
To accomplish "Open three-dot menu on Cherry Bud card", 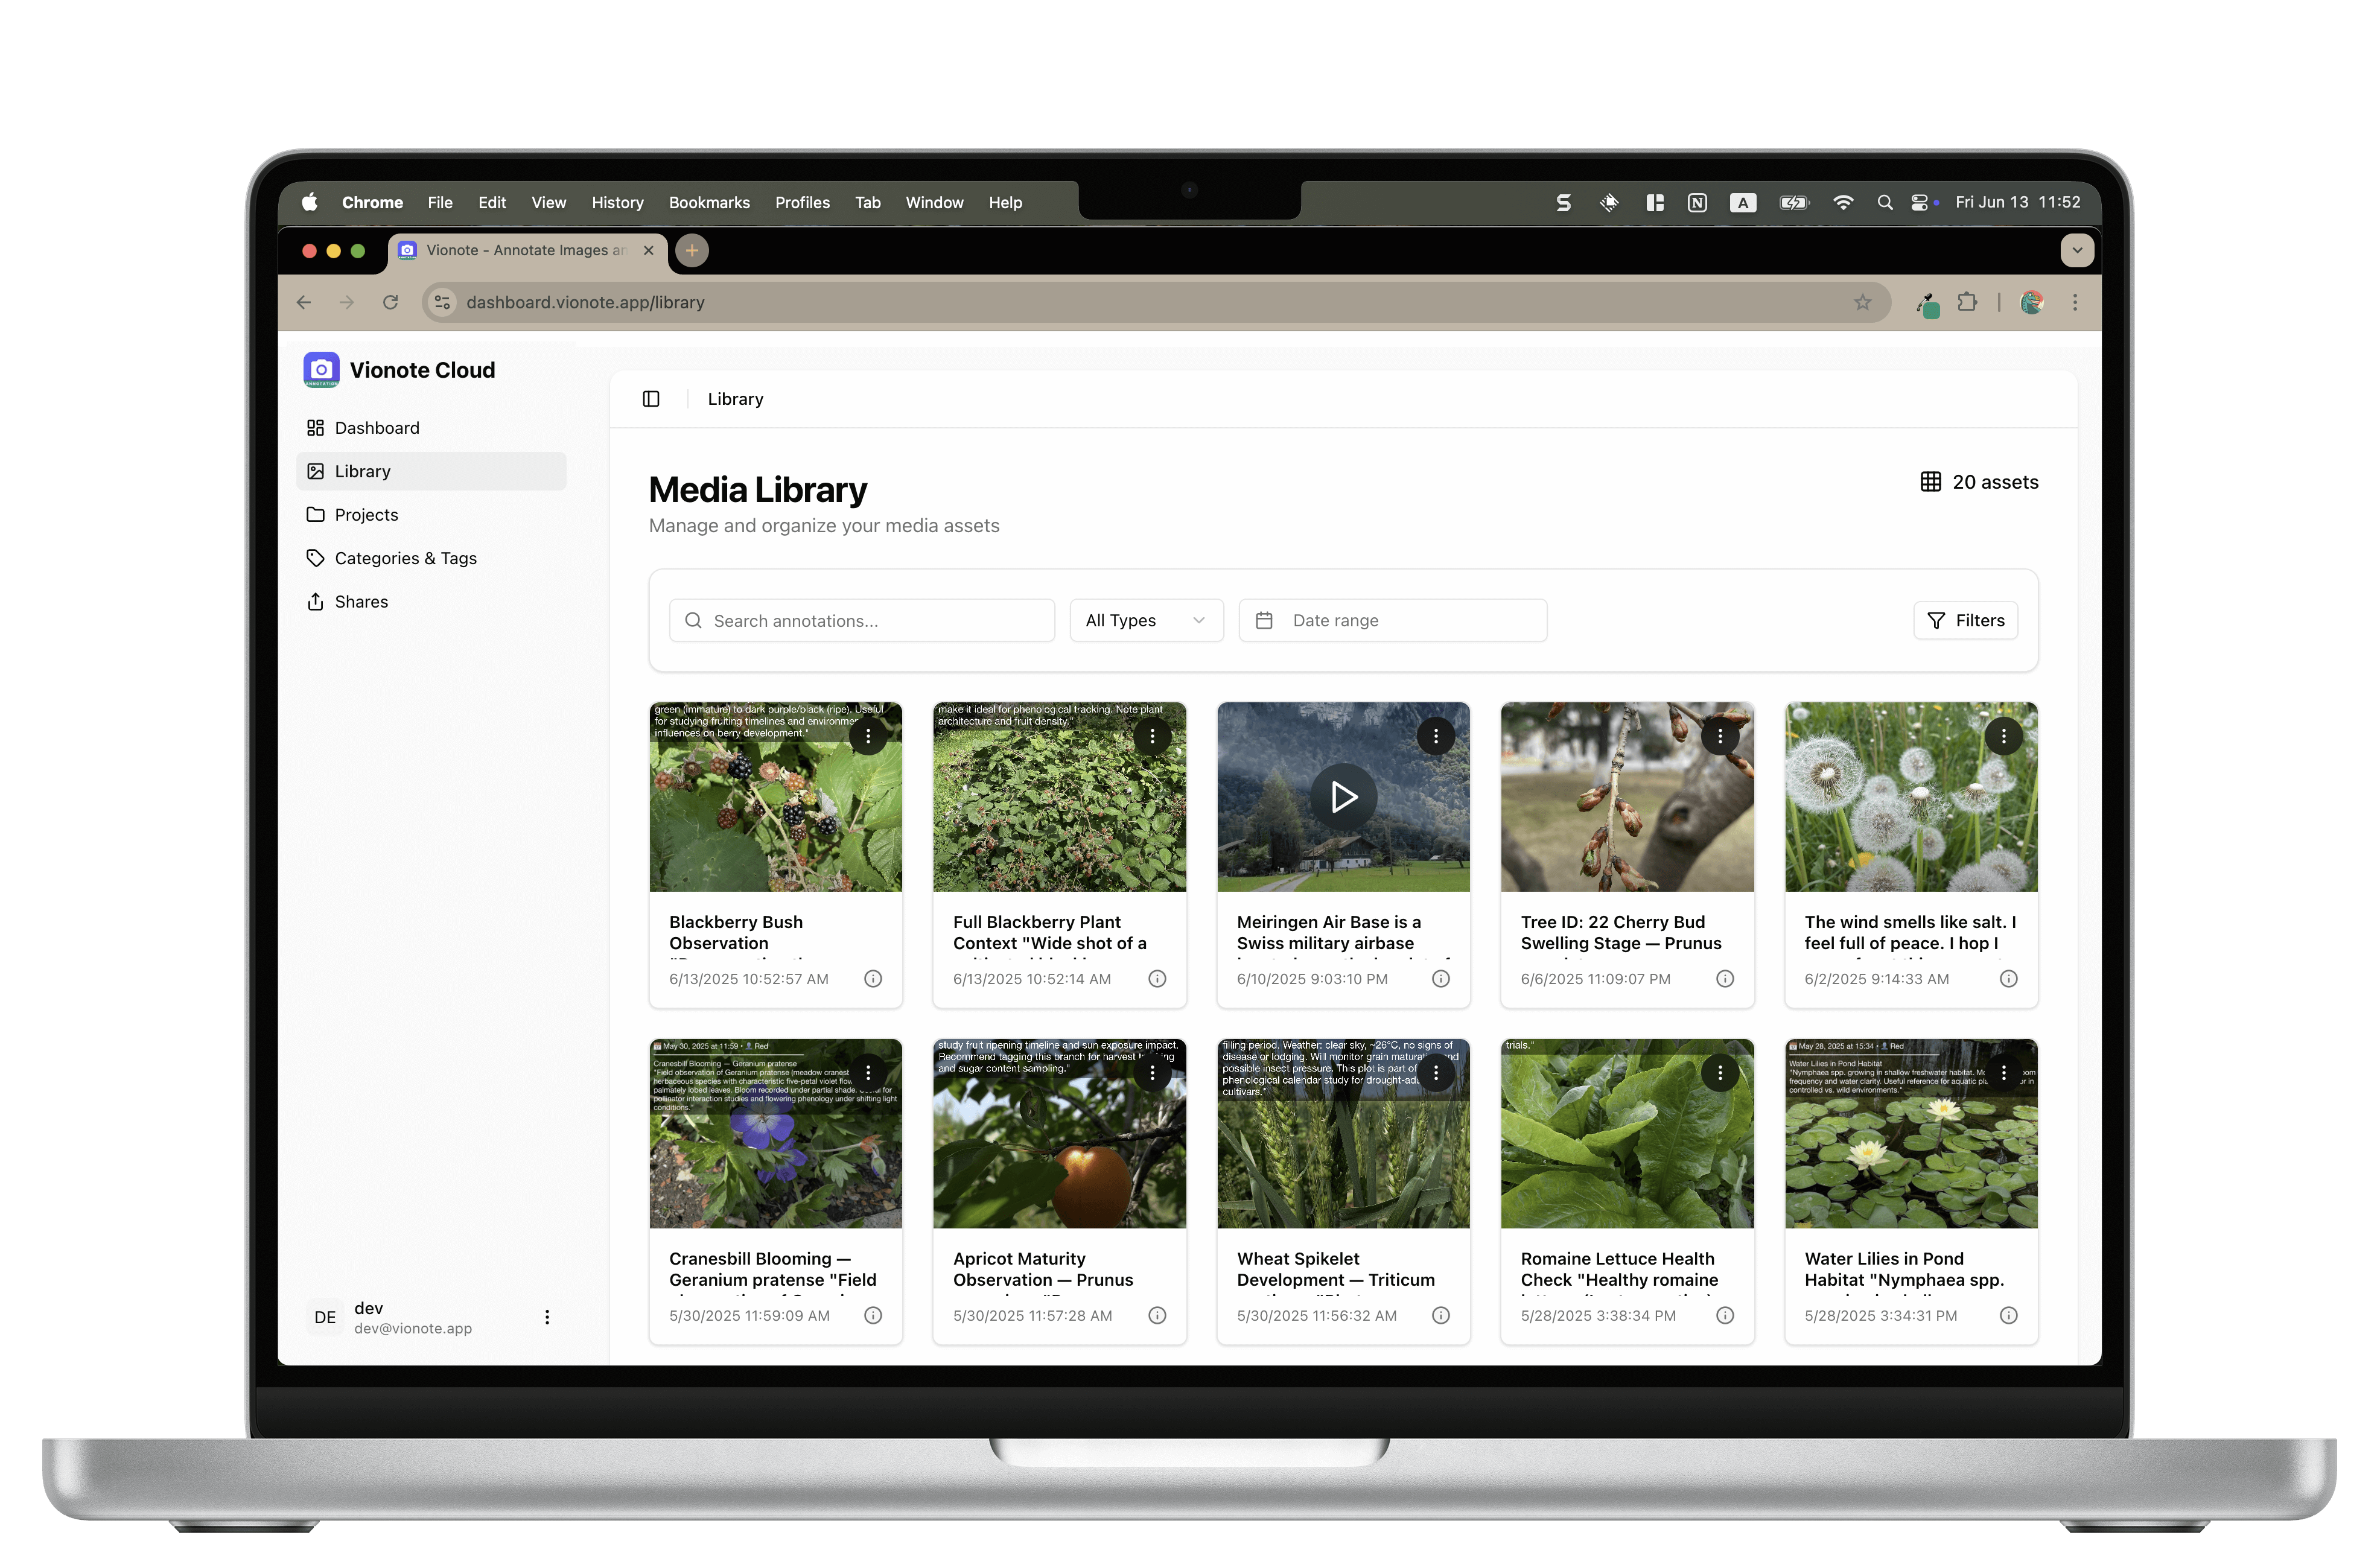I will [x=1720, y=736].
